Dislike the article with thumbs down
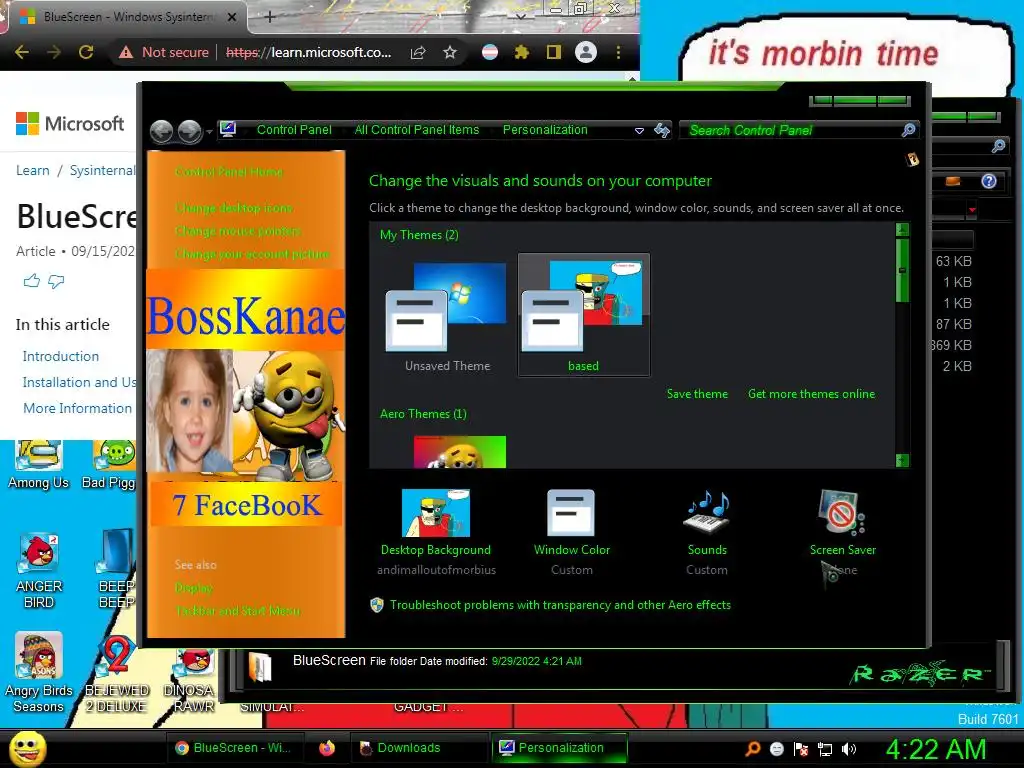Image resolution: width=1024 pixels, height=768 pixels. pos(56,281)
